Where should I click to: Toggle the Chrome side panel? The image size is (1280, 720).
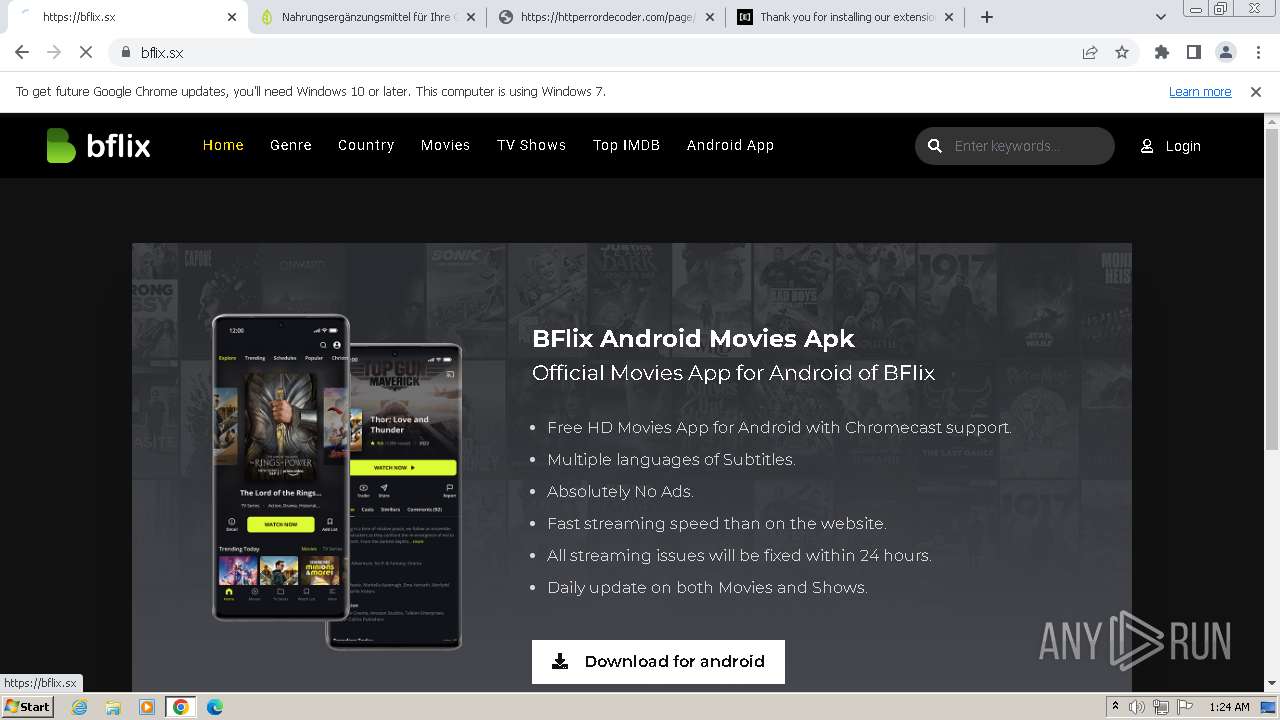click(x=1194, y=52)
